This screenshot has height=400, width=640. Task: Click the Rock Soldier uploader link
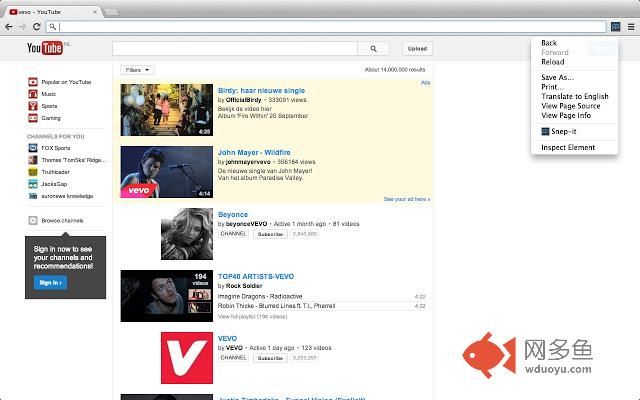pos(244,286)
